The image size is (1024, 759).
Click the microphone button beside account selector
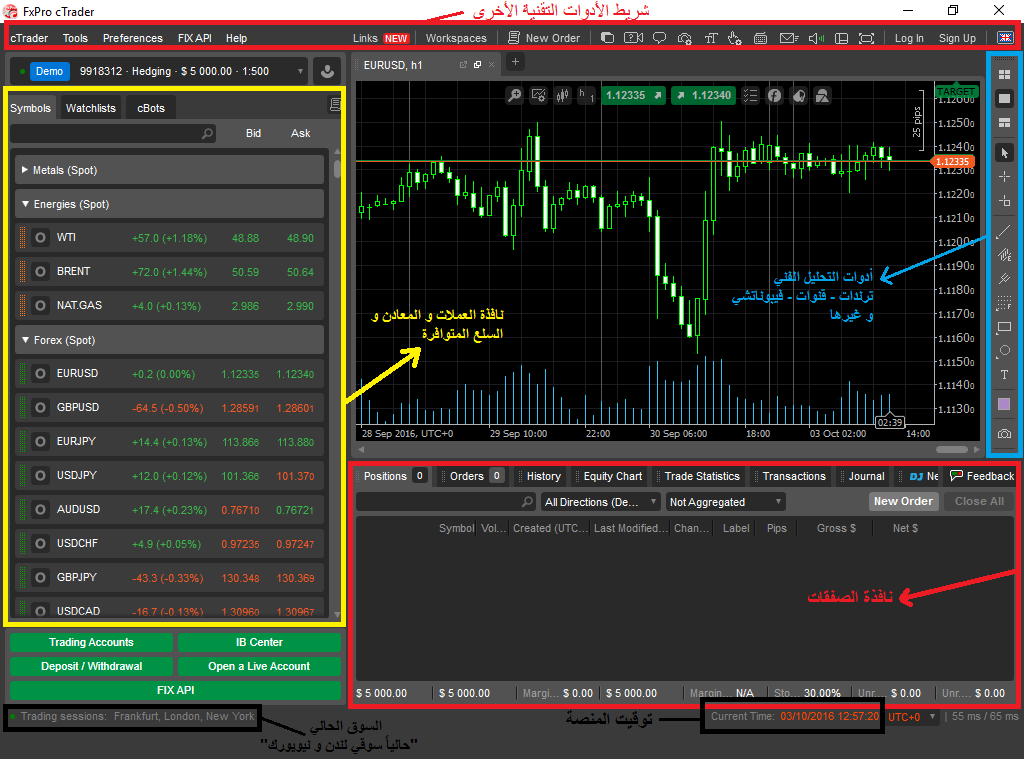[327, 71]
